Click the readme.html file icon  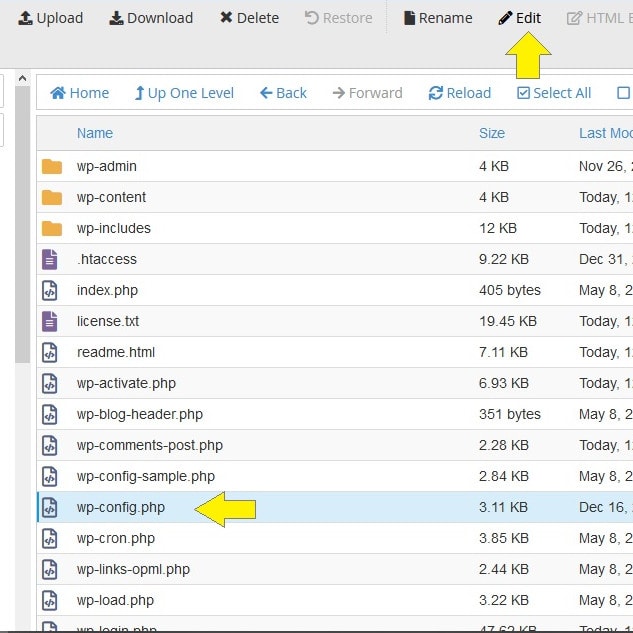(50, 352)
